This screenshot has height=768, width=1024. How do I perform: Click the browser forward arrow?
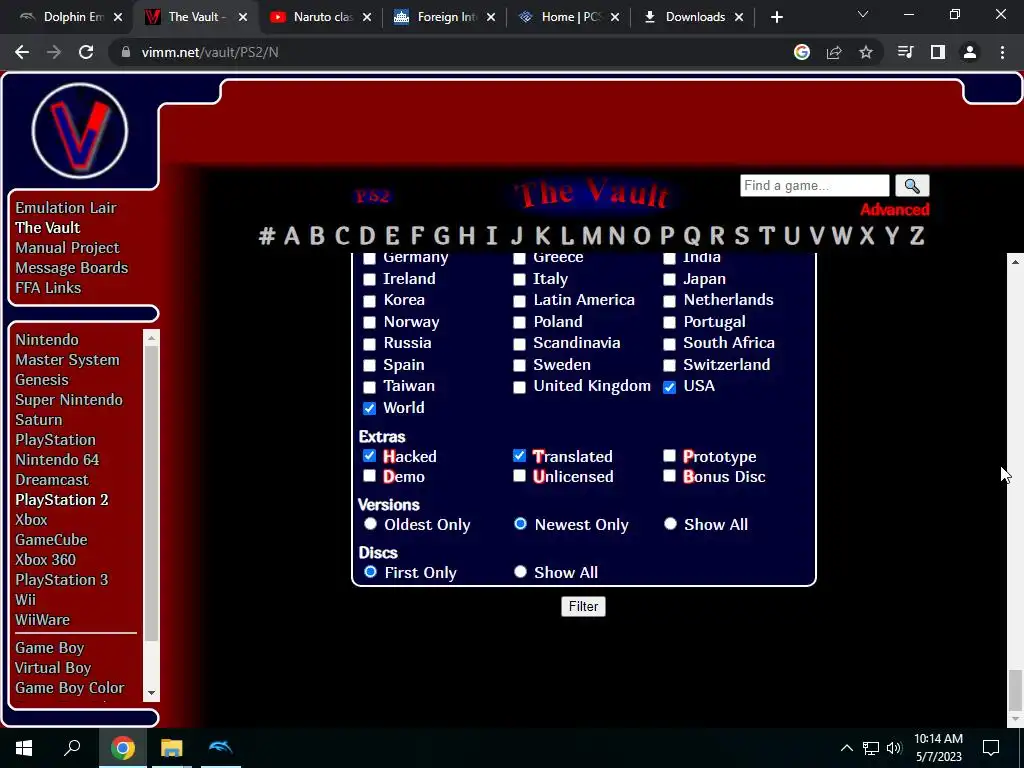pos(54,52)
